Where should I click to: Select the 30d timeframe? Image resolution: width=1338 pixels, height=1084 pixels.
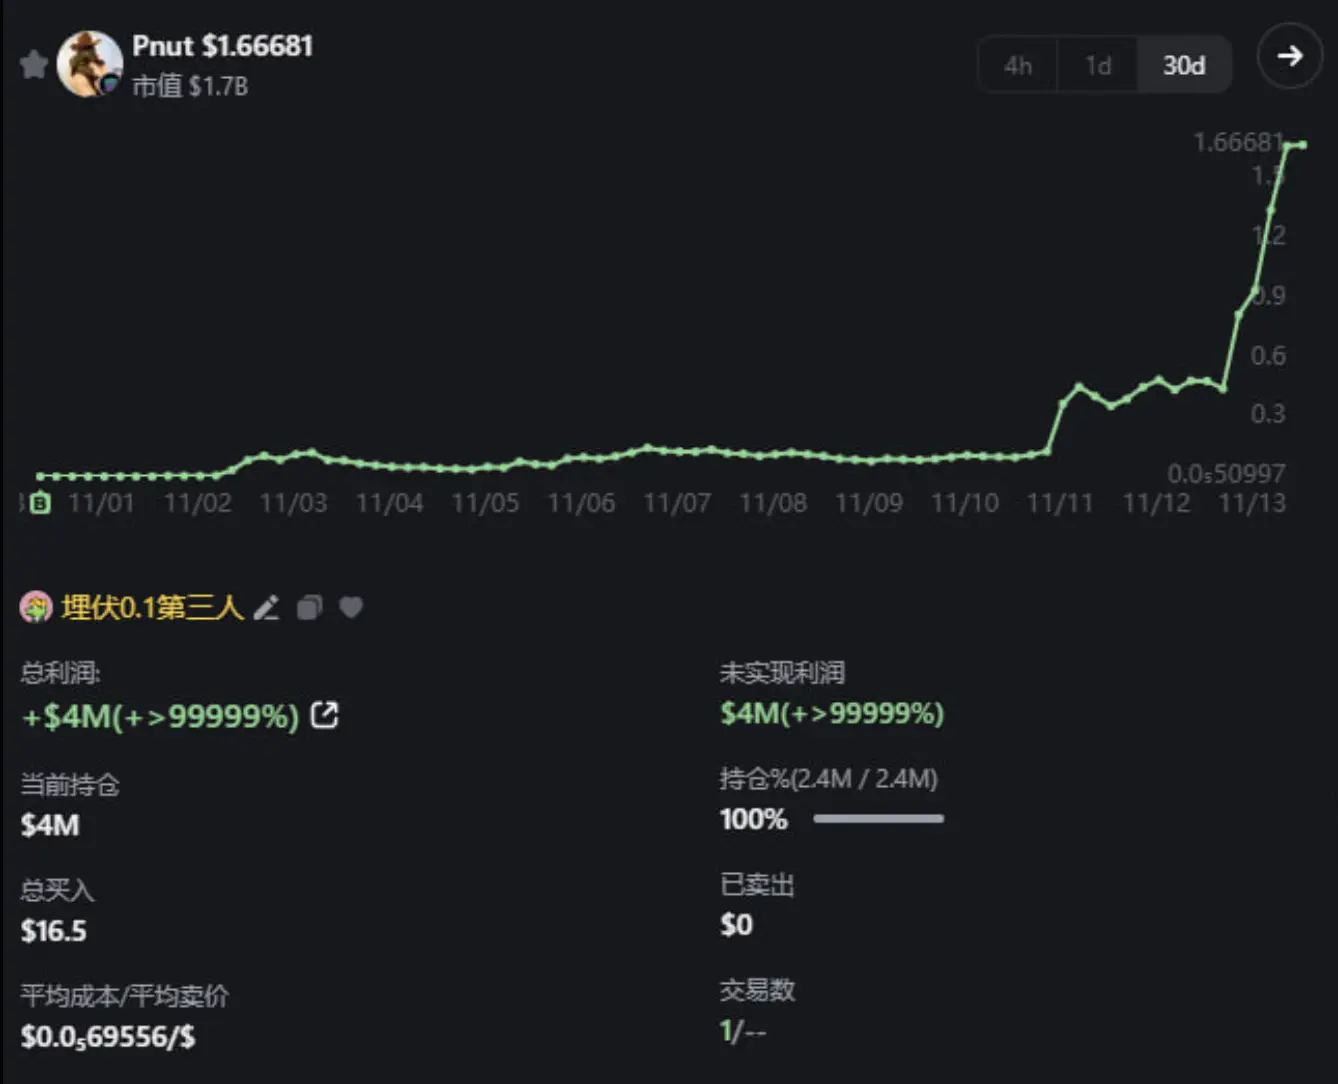pyautogui.click(x=1184, y=65)
